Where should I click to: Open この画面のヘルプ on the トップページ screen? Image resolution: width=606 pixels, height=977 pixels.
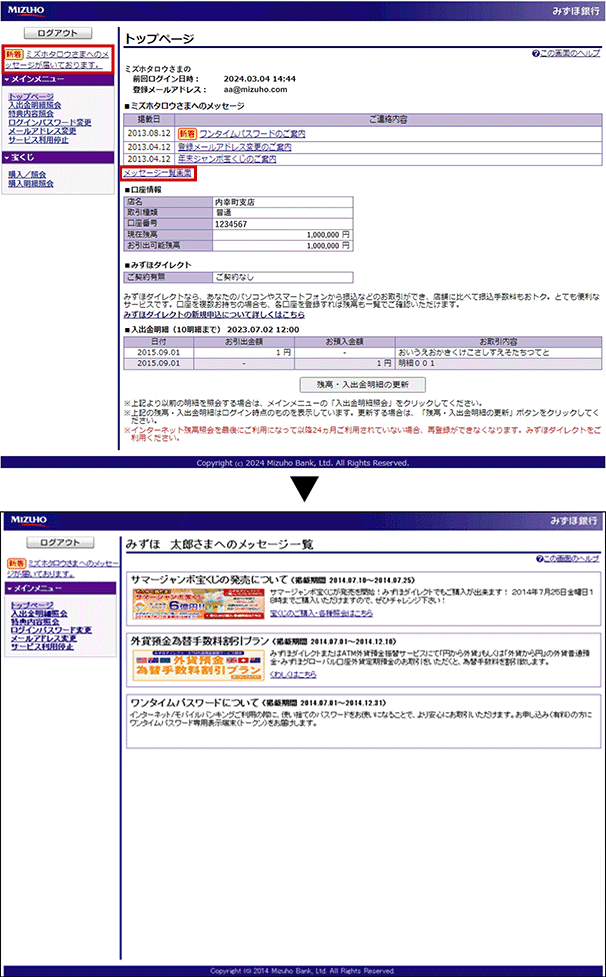(x=566, y=54)
